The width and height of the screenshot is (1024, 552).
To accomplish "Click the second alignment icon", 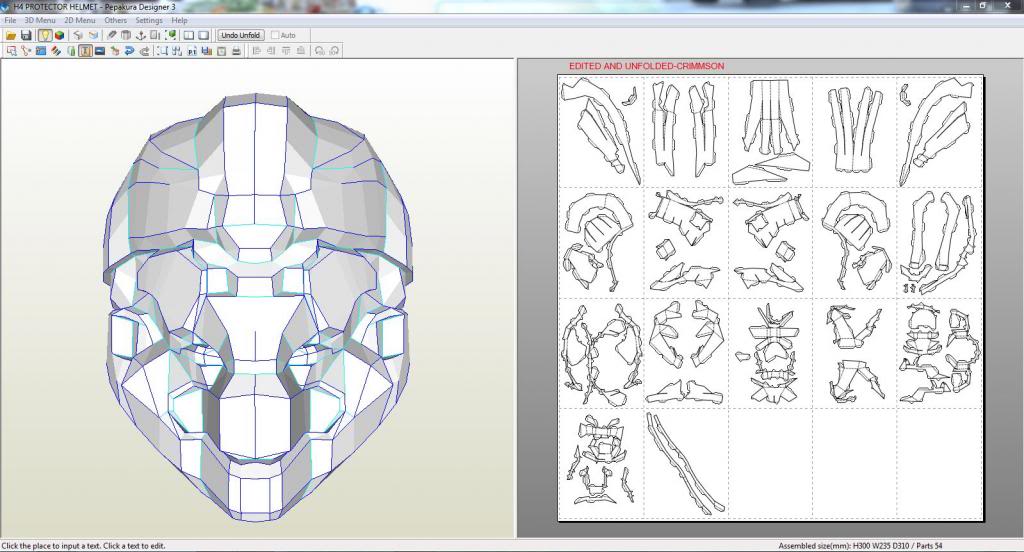I will [x=271, y=51].
